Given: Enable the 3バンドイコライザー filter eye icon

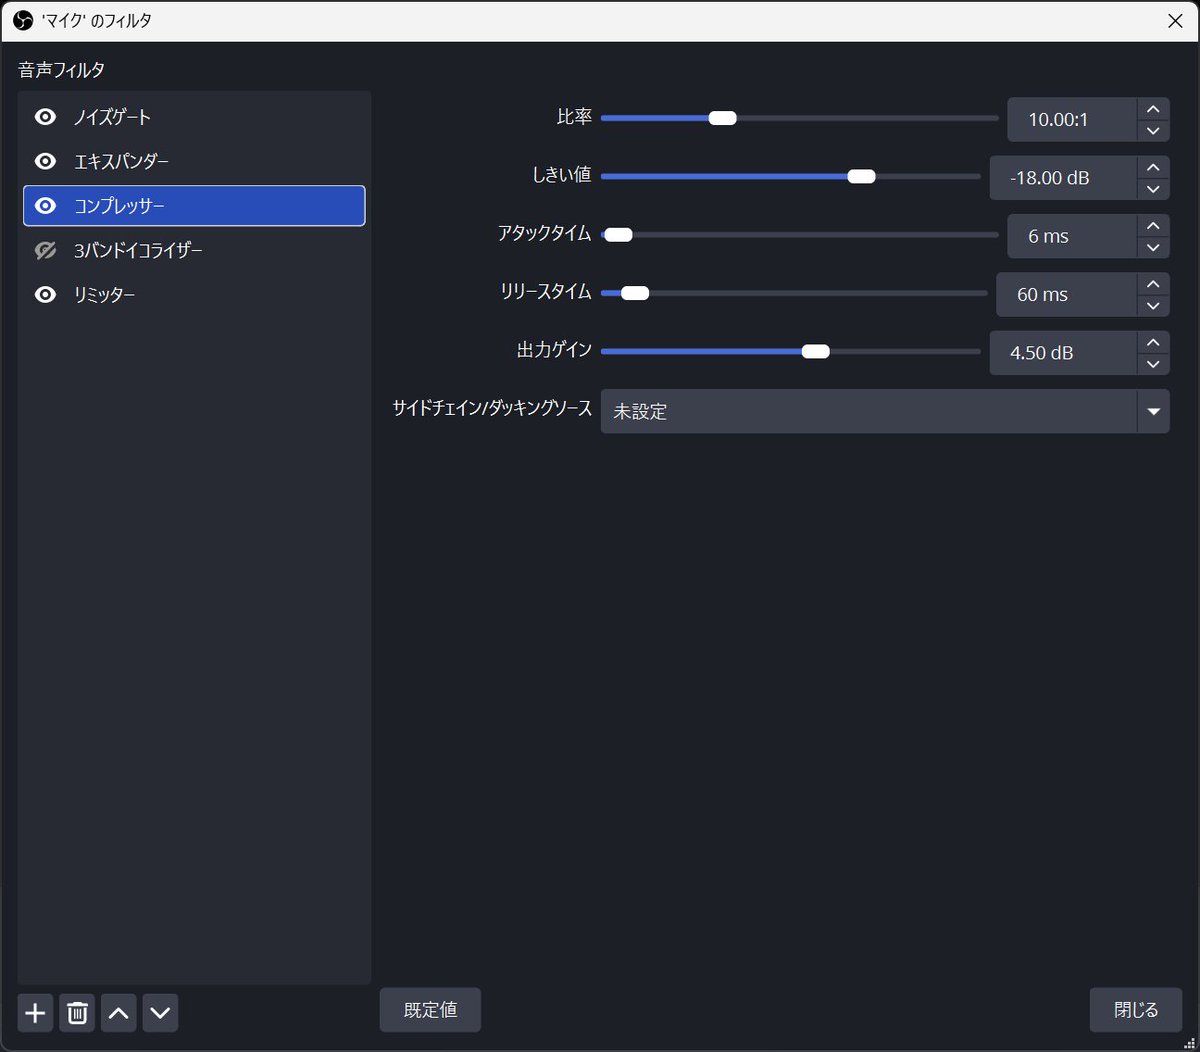Looking at the screenshot, I should [45, 250].
